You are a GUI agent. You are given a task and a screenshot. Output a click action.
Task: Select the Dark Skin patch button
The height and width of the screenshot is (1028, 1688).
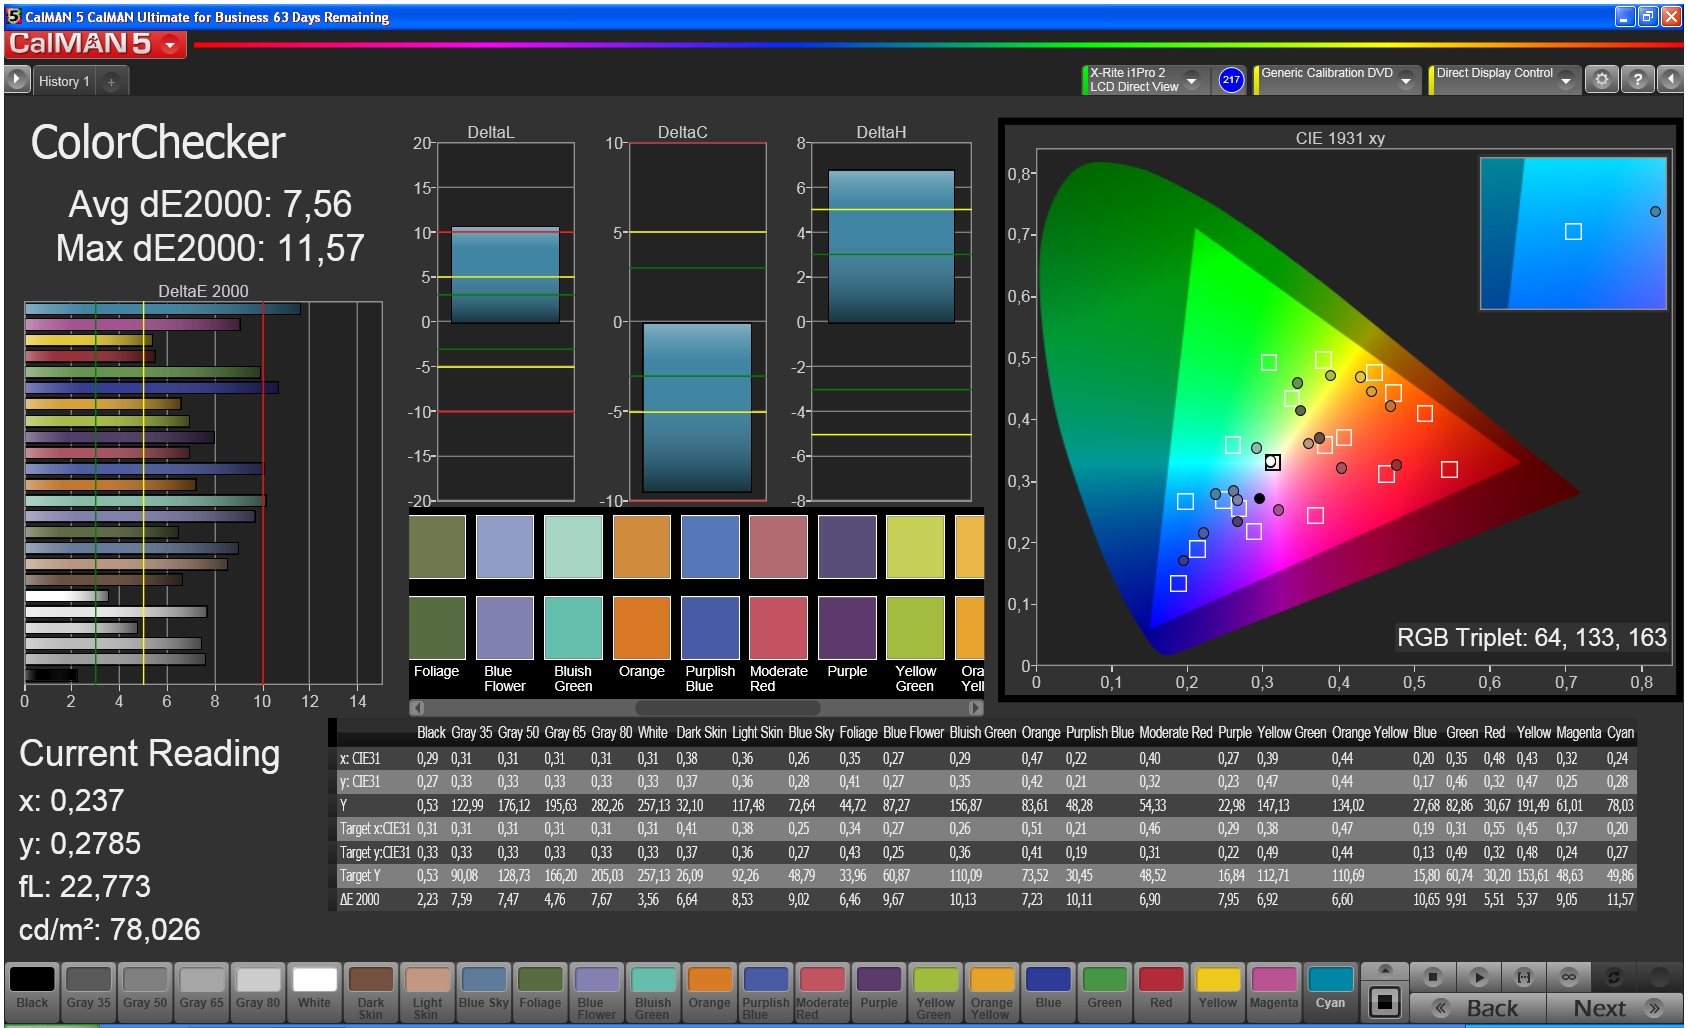coord(371,991)
